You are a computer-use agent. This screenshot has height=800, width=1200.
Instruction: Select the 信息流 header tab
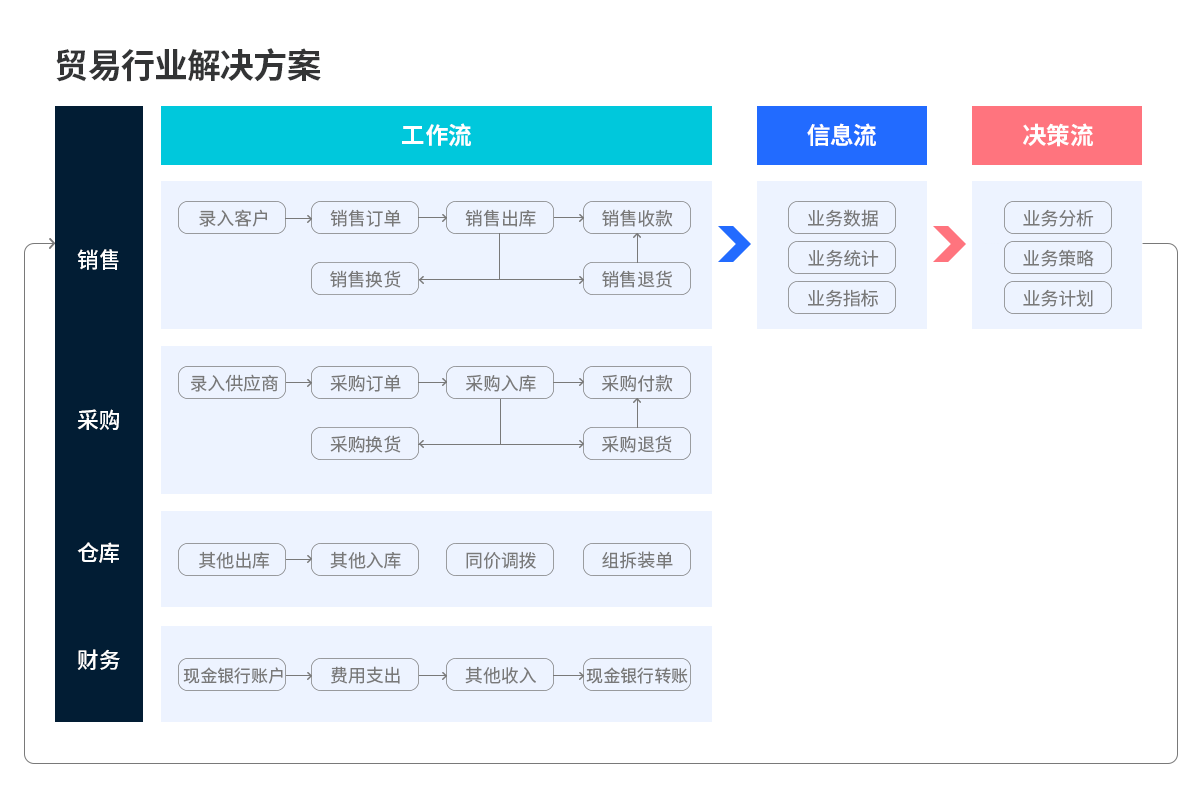[841, 136]
